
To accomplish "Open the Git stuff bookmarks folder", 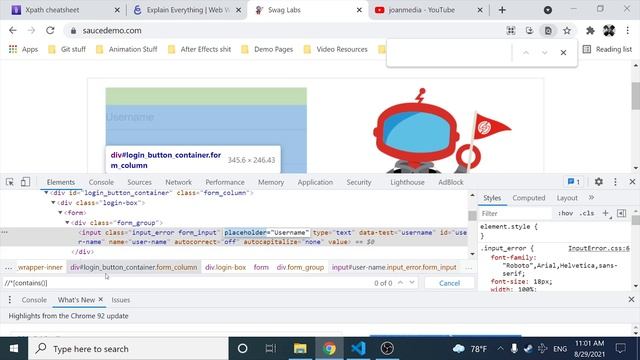I will (67, 49).
